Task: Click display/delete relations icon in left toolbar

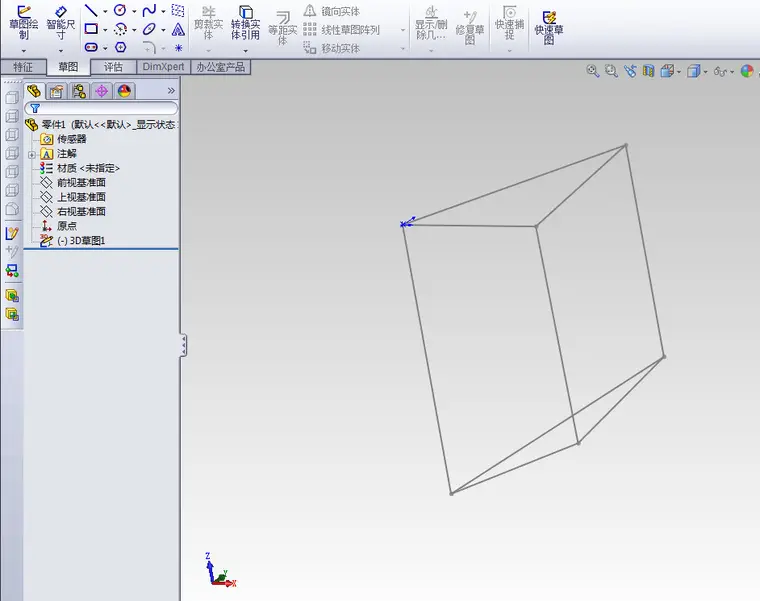Action: (x=12, y=270)
